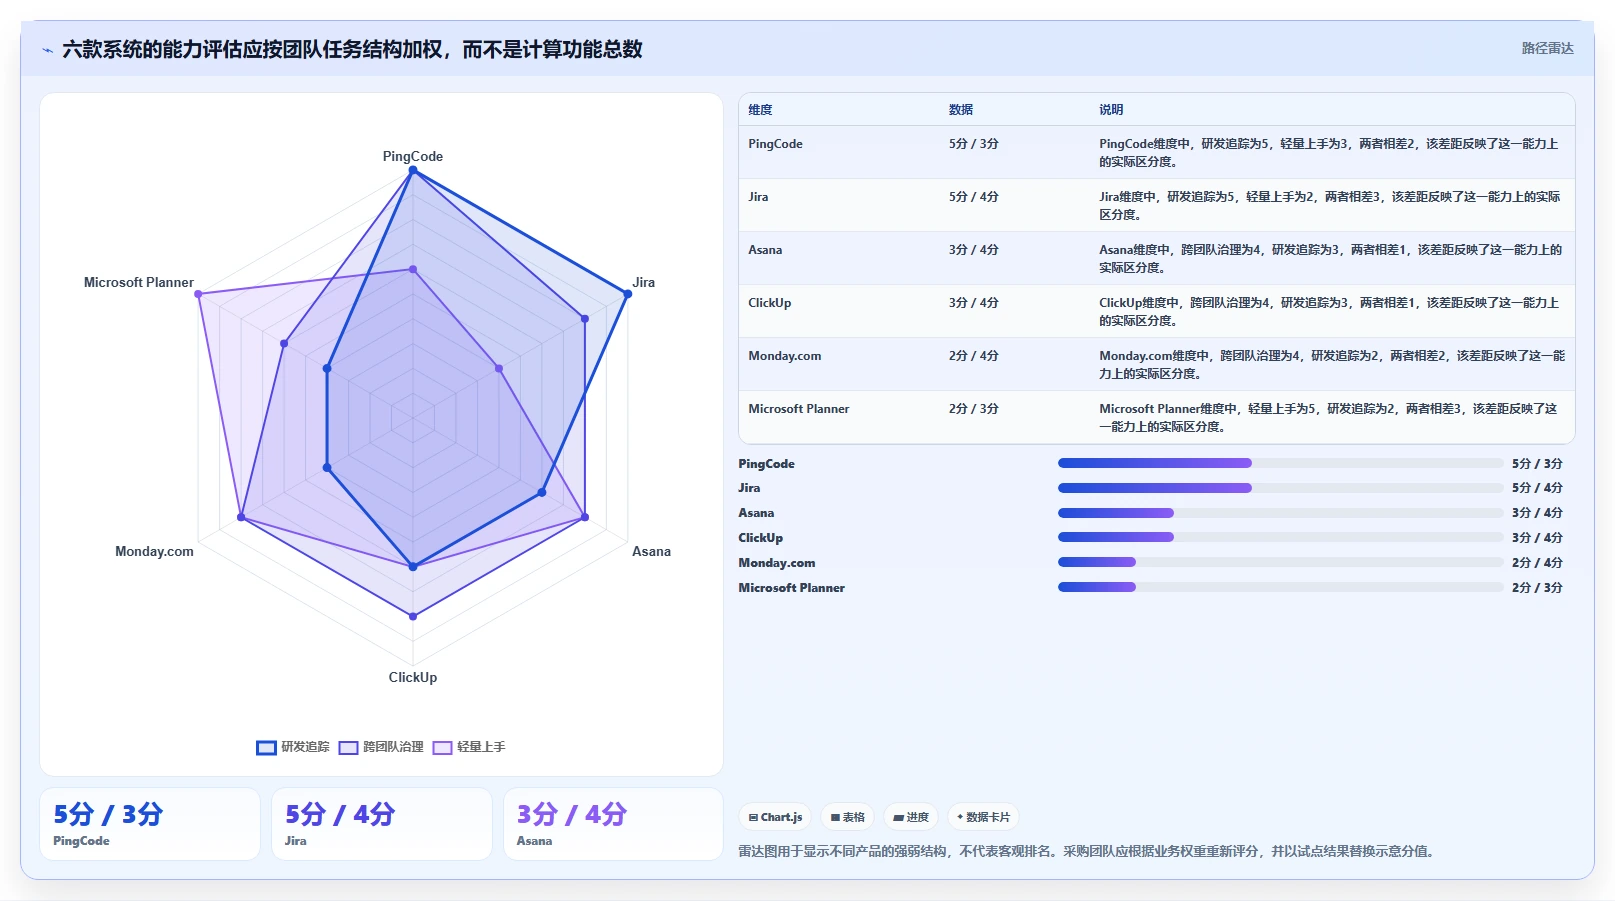Open the PingCode 5分 / 3分 score card
The width and height of the screenshot is (1615, 901).
tap(150, 824)
